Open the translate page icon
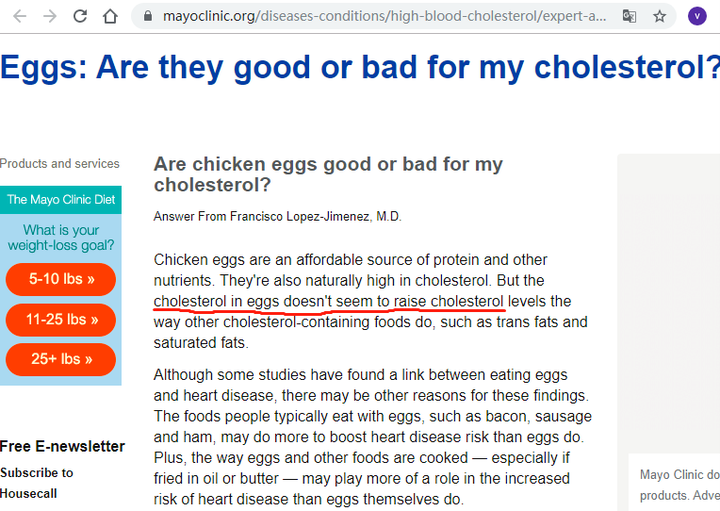 point(629,16)
